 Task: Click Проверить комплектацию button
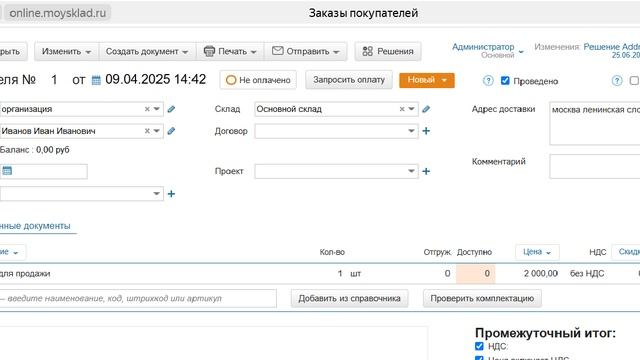(482, 298)
